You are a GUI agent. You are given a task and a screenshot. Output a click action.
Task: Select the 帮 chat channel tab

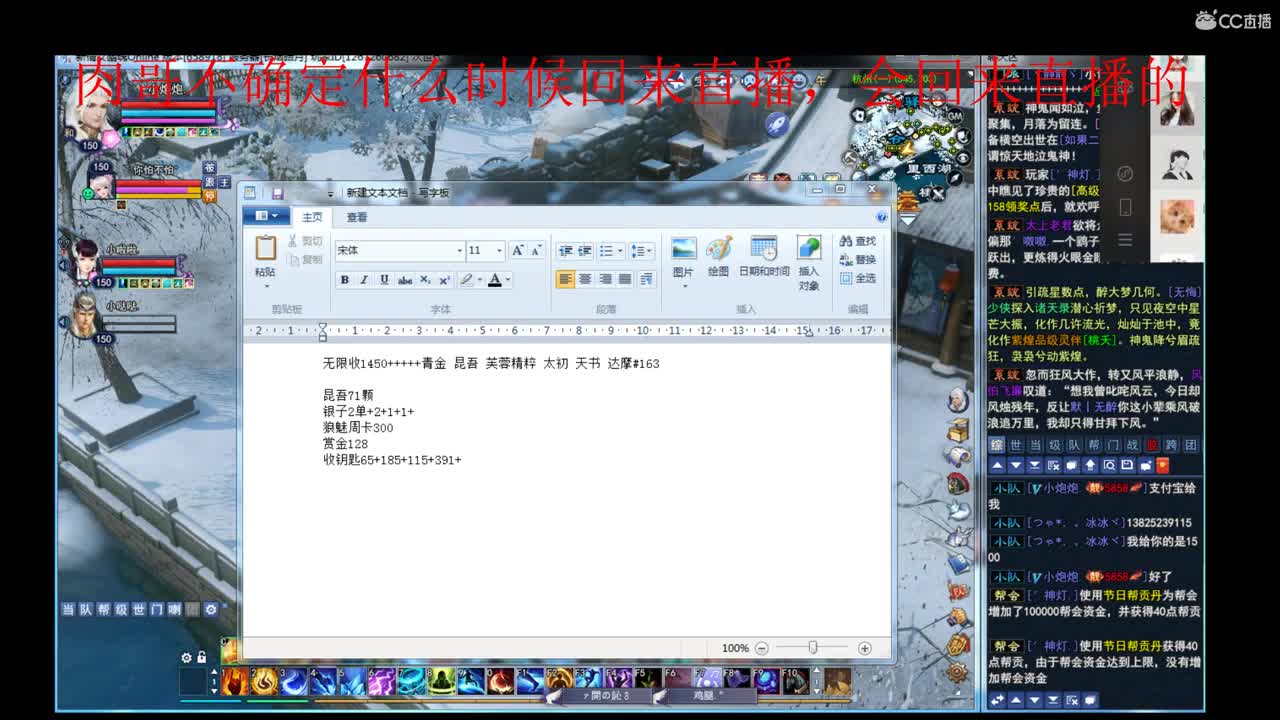(x=1094, y=445)
